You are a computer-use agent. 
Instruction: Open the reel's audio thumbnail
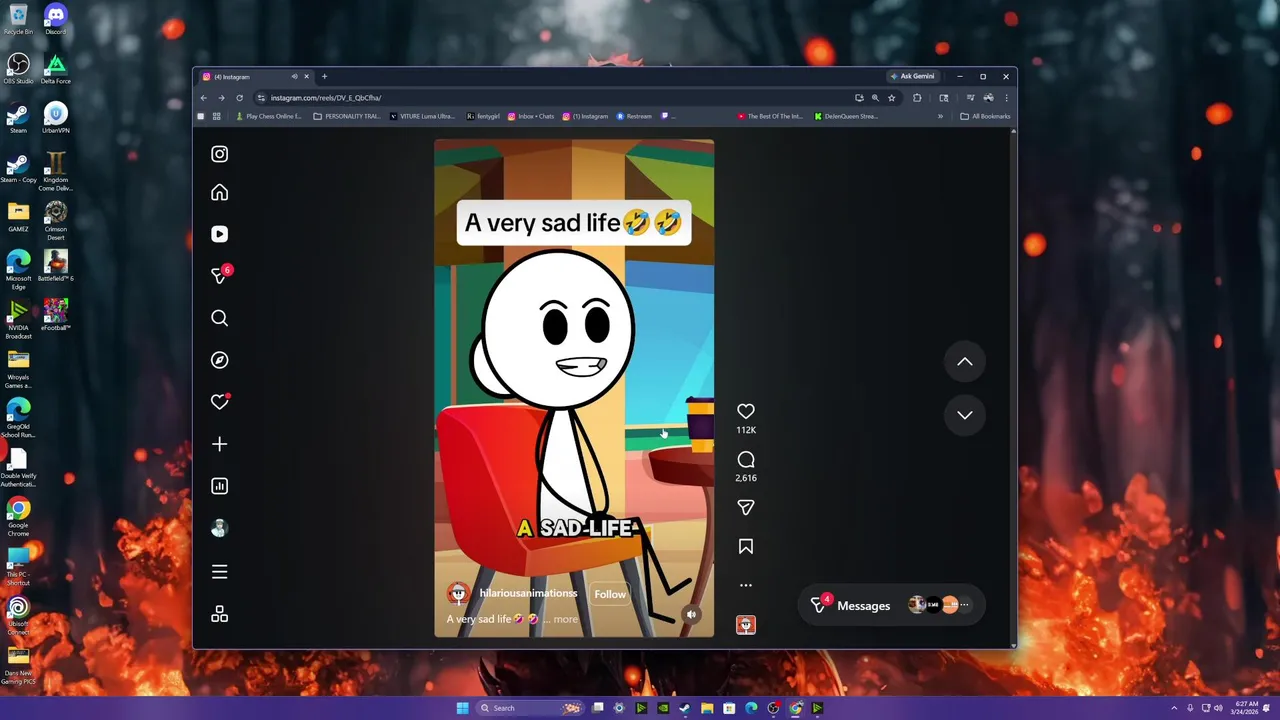(x=746, y=625)
